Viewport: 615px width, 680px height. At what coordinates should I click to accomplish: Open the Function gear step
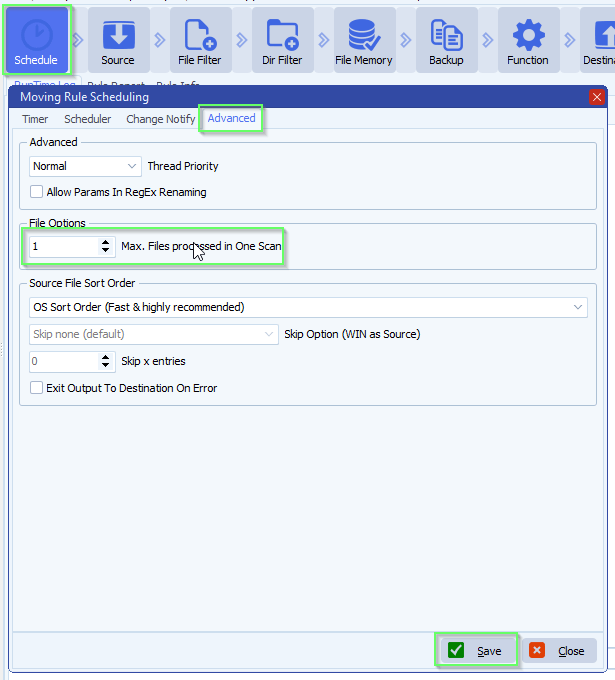tap(528, 40)
